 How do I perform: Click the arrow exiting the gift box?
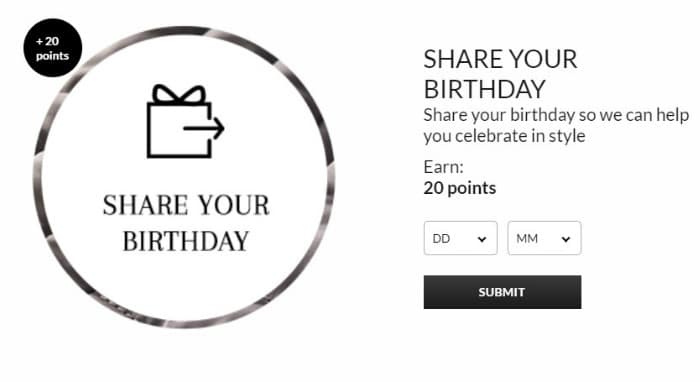click(x=204, y=129)
